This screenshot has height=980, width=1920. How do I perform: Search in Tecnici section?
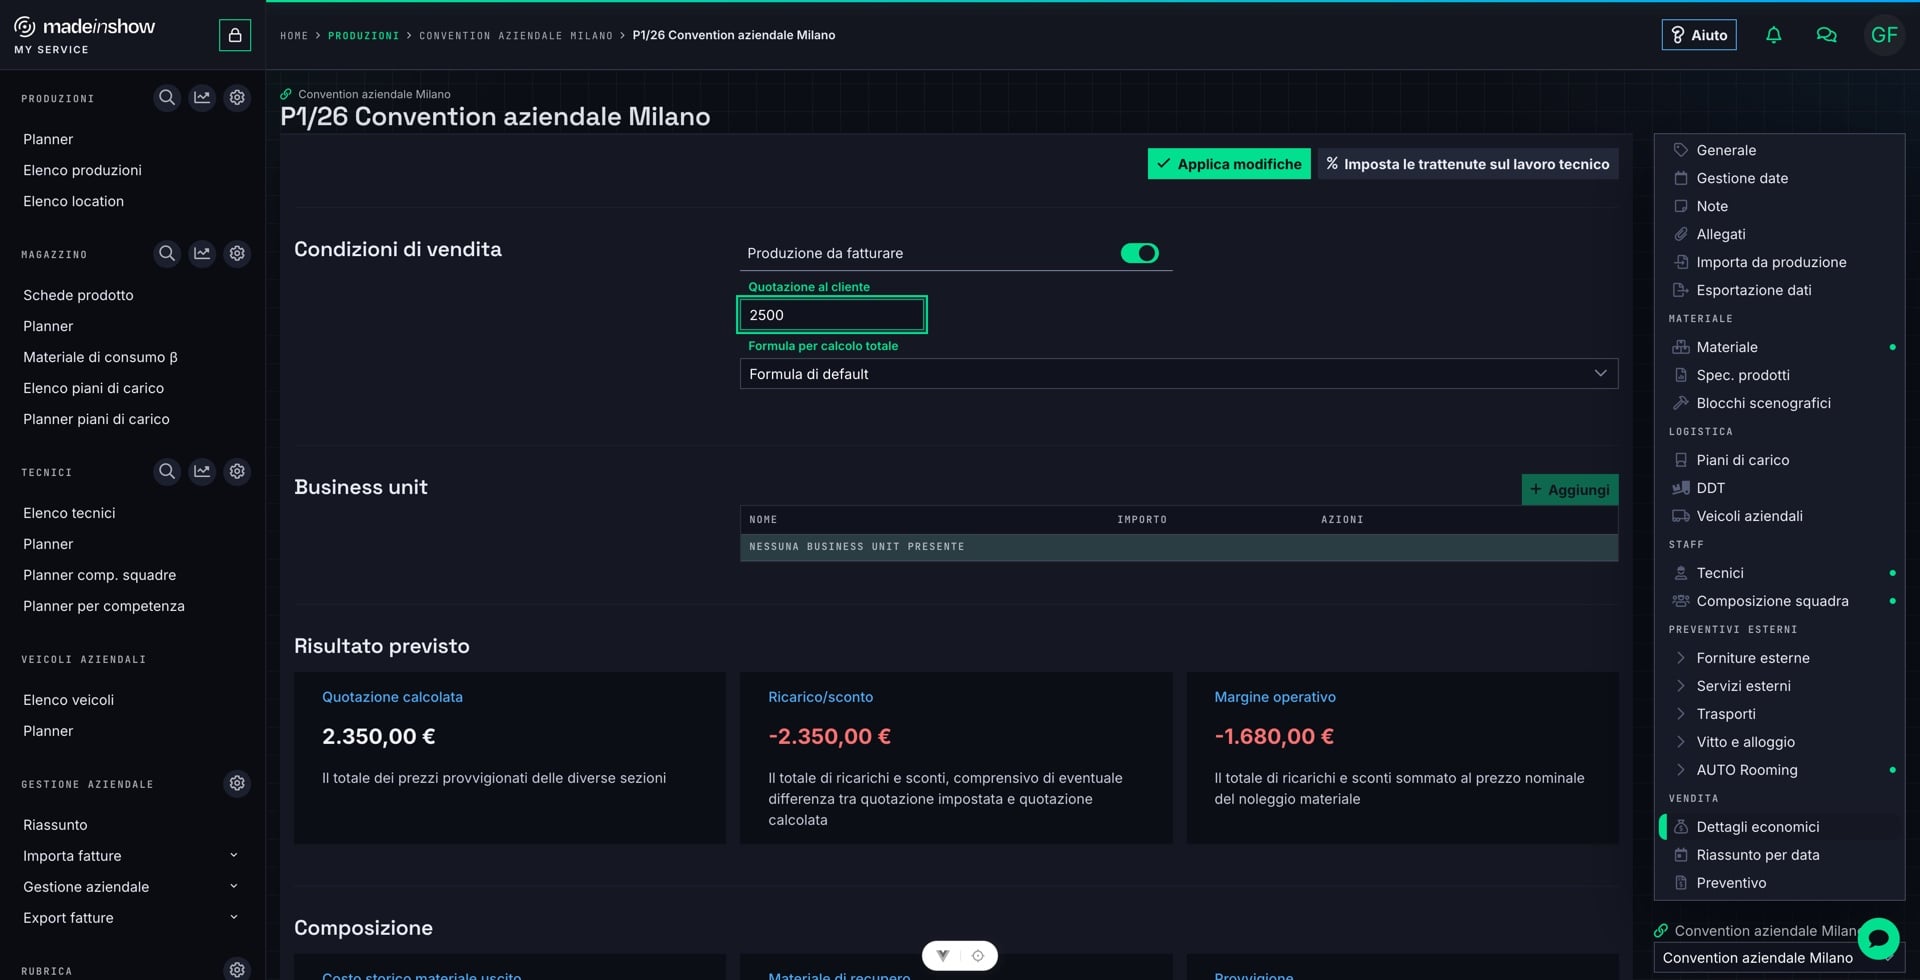(x=167, y=471)
